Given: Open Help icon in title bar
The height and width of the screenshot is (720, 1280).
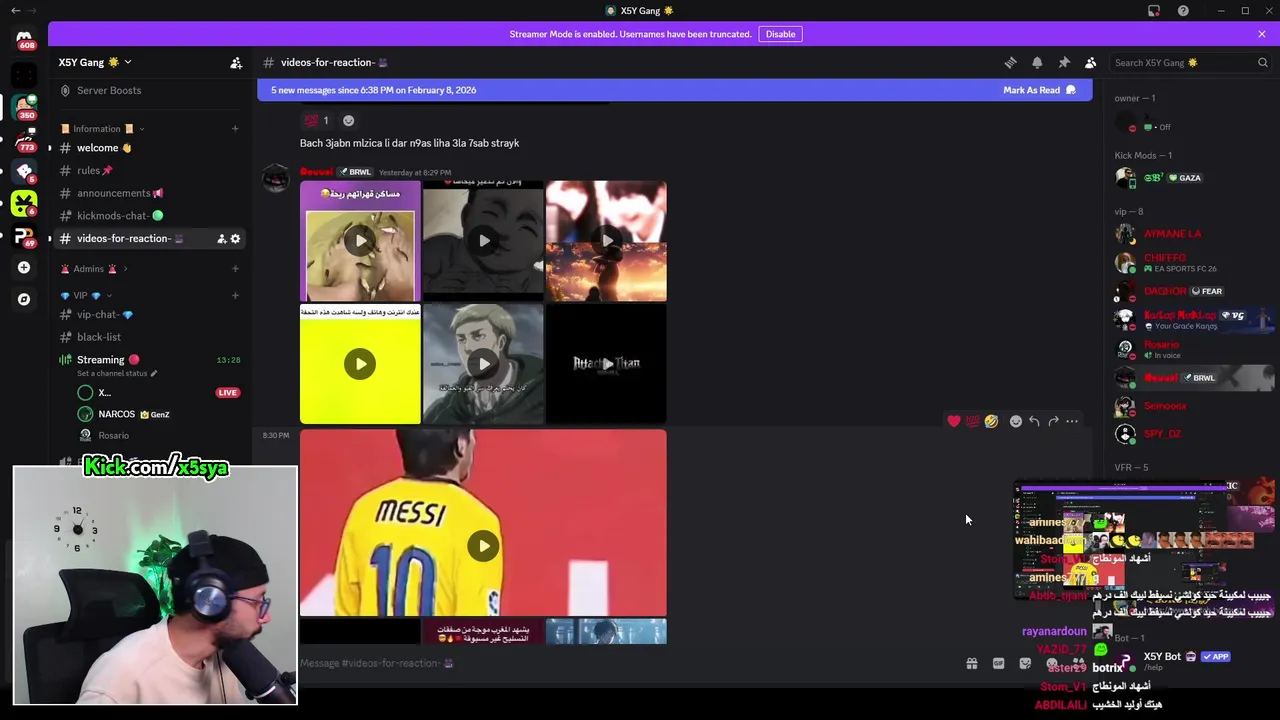Looking at the screenshot, I should (x=1183, y=10).
